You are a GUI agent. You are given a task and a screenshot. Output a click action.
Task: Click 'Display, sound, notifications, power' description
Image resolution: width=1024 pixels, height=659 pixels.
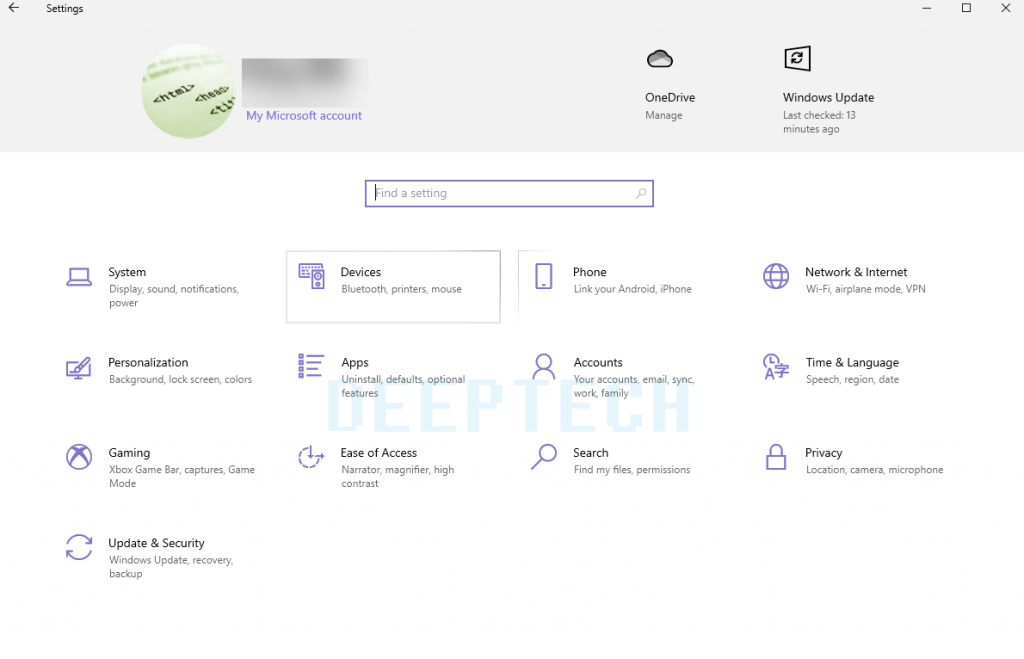coord(174,296)
